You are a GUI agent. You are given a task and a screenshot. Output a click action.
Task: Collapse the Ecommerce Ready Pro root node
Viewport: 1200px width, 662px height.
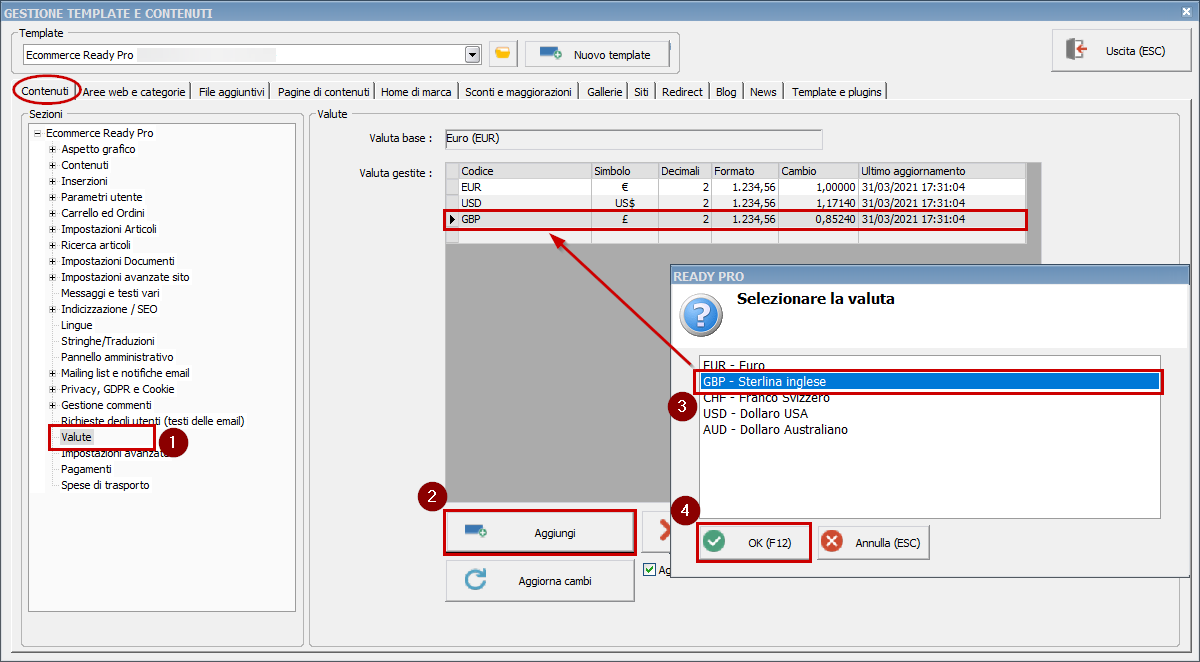pos(37,133)
